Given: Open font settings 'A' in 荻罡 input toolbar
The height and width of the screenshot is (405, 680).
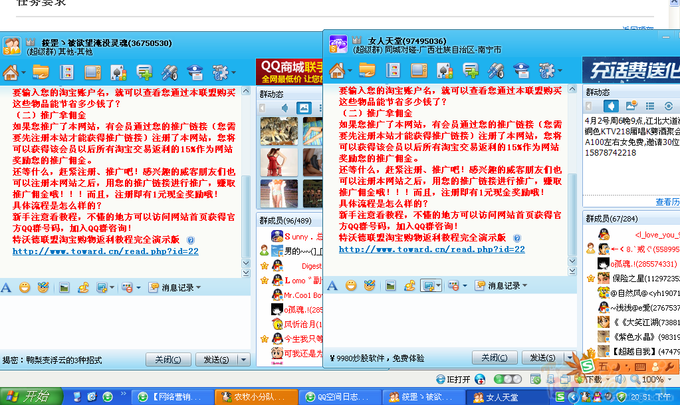Looking at the screenshot, I should 6,287.
